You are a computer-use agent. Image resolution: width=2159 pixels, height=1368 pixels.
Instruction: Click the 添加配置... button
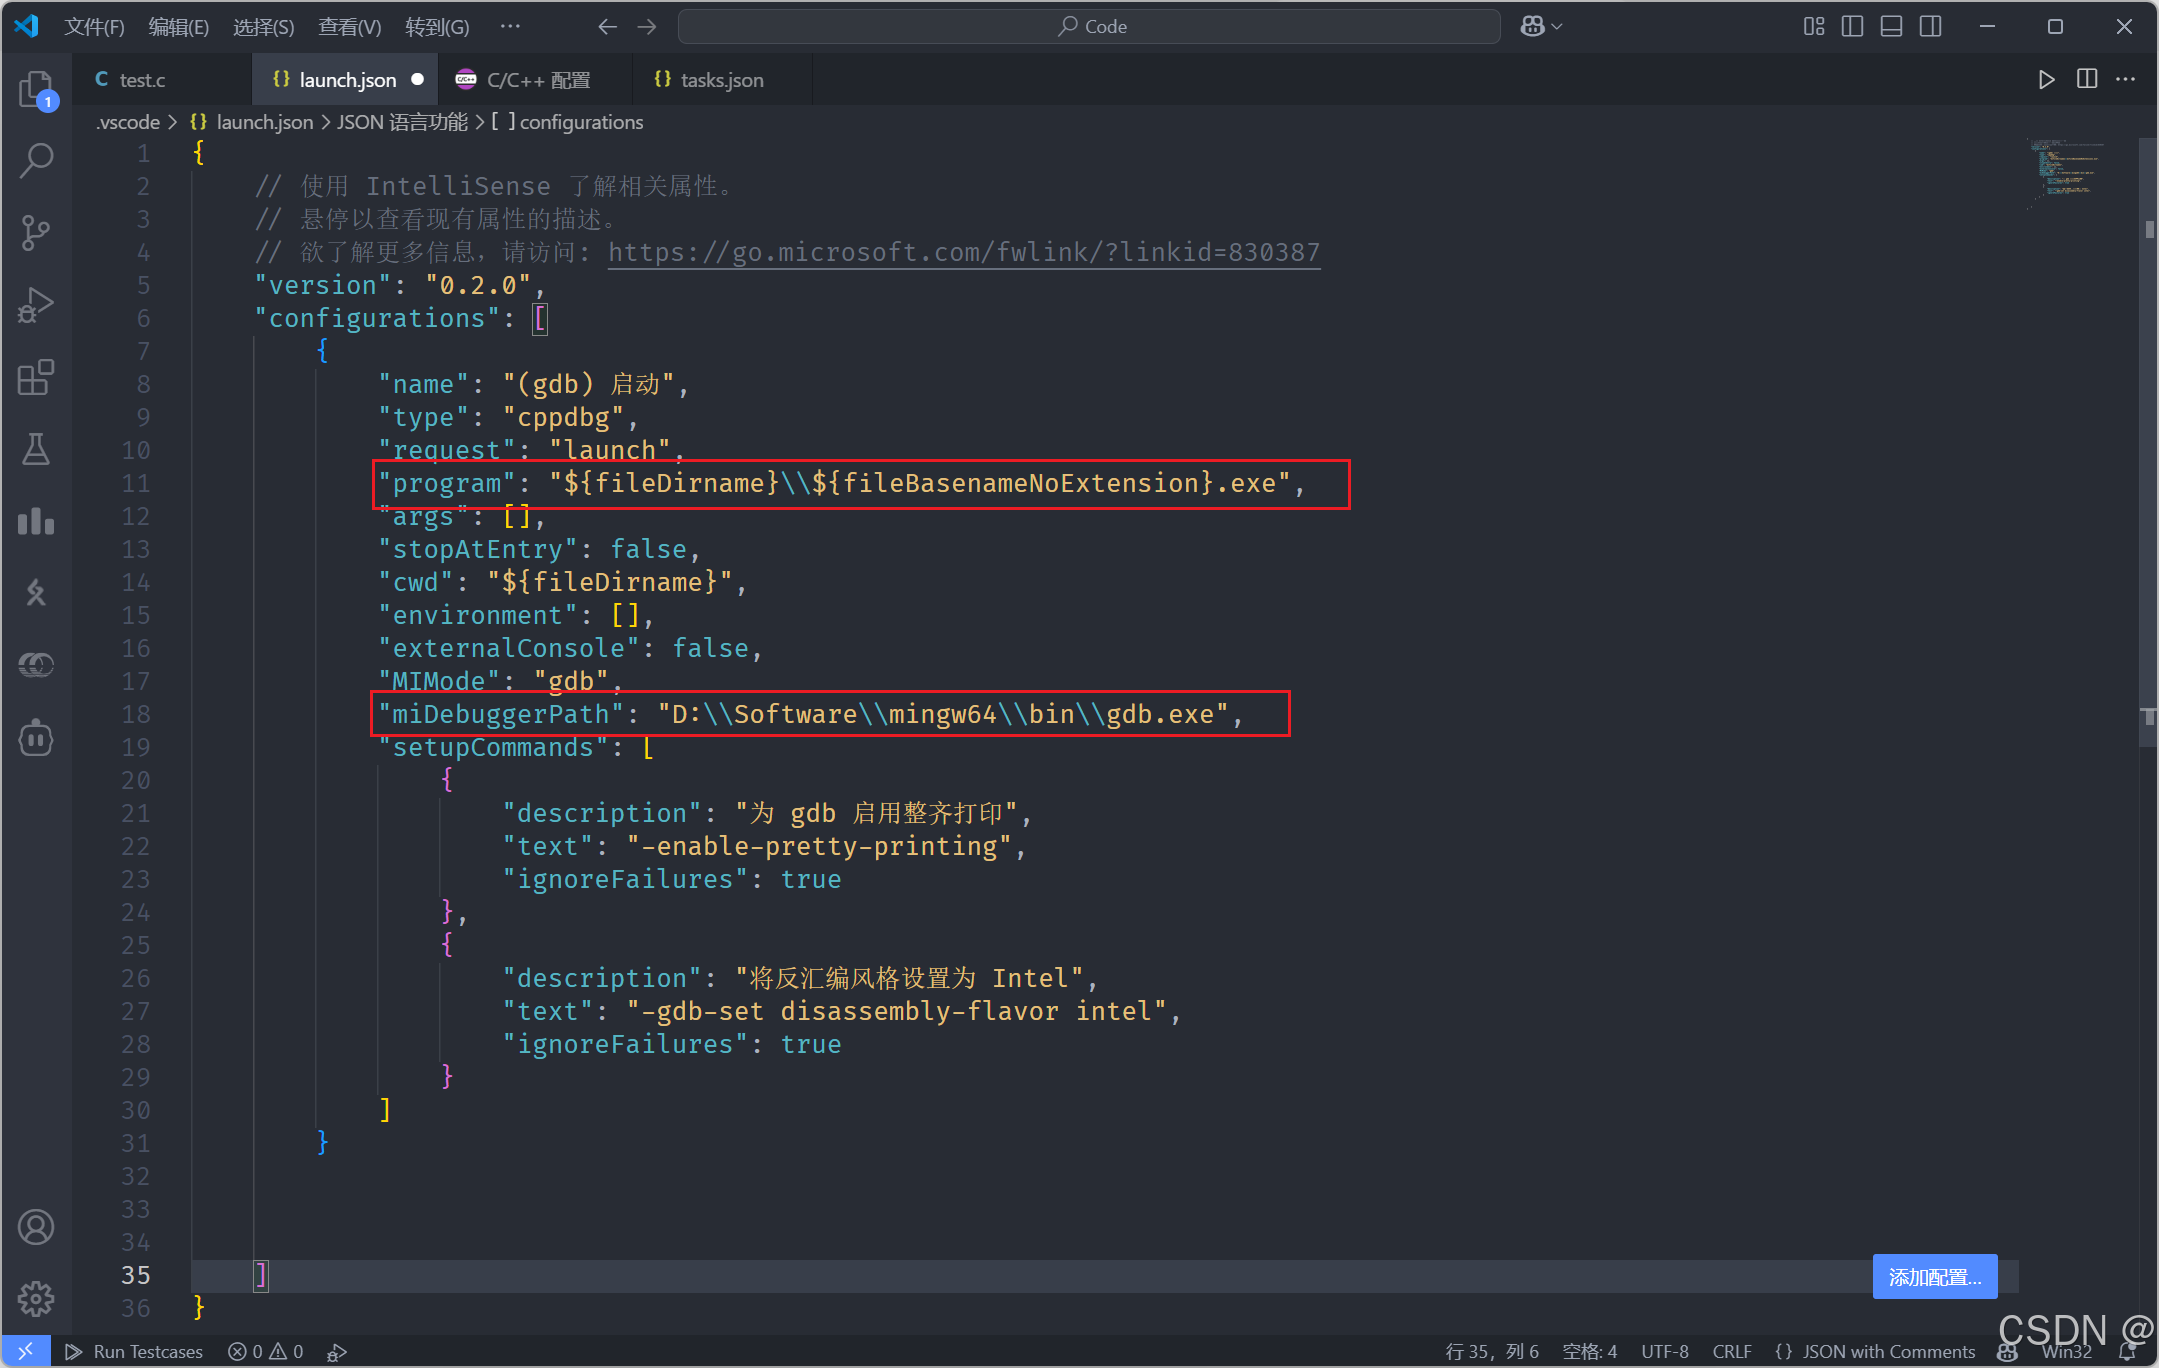[1934, 1277]
